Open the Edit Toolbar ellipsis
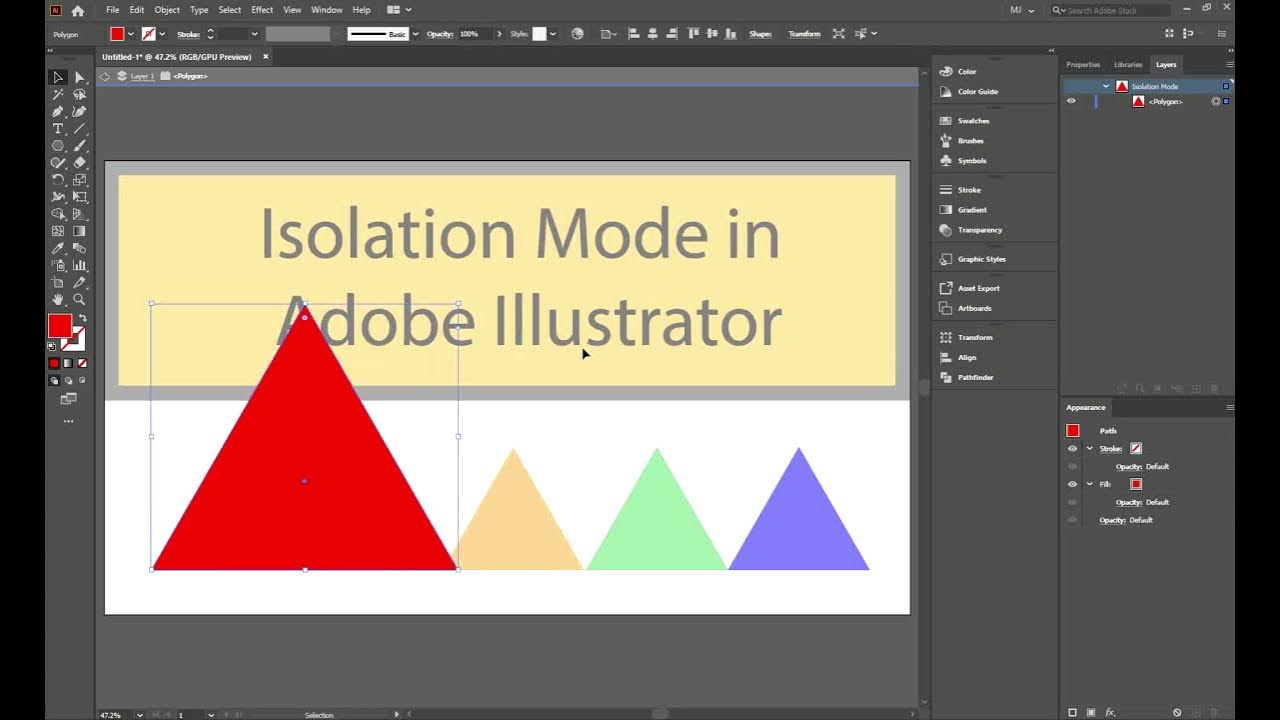1280x720 pixels. [x=68, y=421]
